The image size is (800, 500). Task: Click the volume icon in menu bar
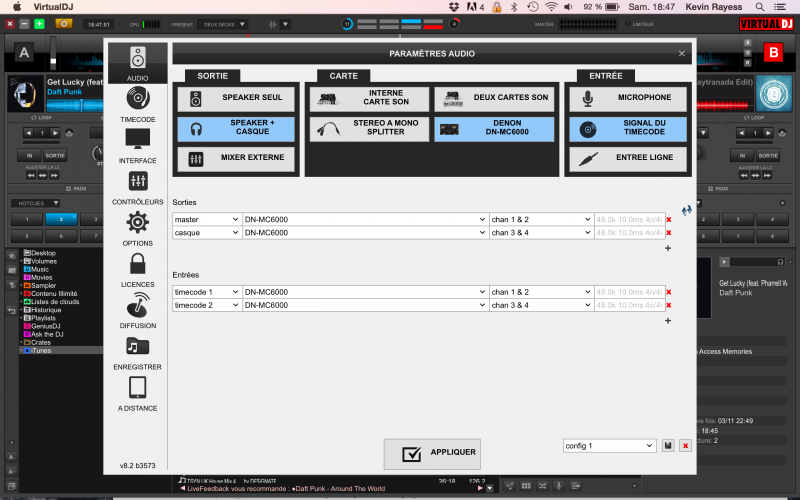click(568, 7)
